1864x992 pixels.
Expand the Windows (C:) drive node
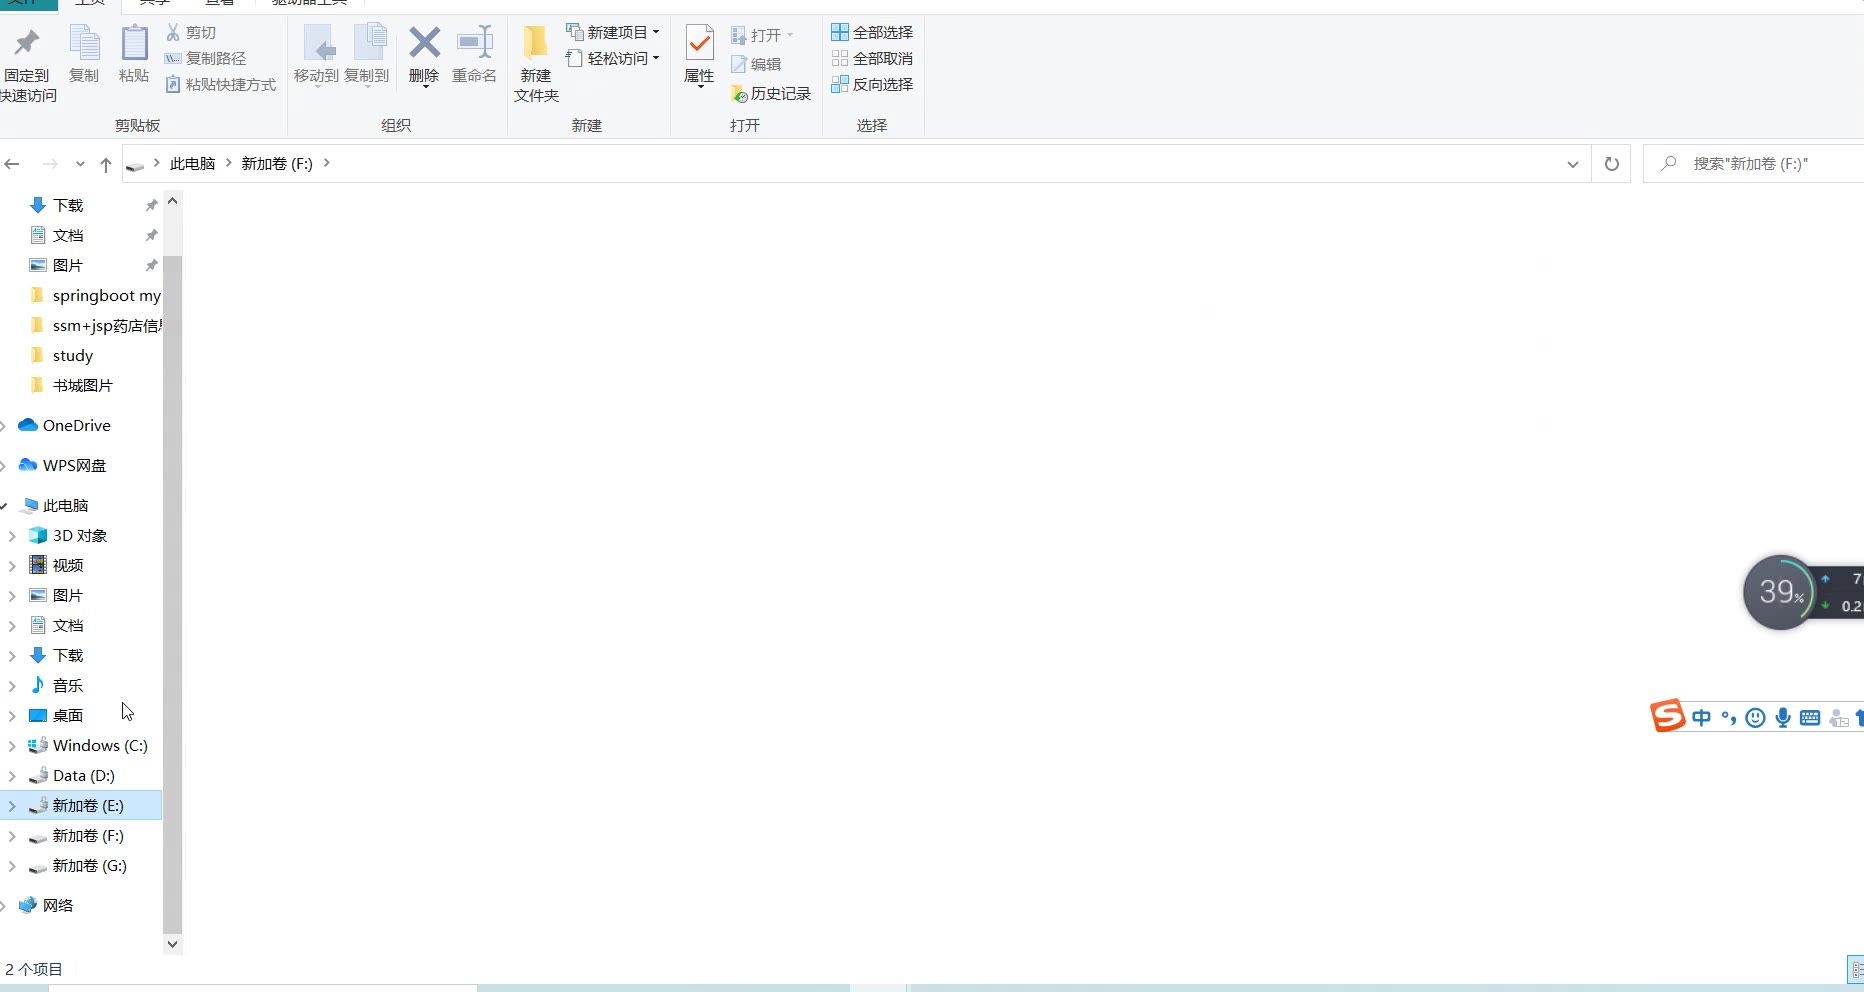[12, 746]
